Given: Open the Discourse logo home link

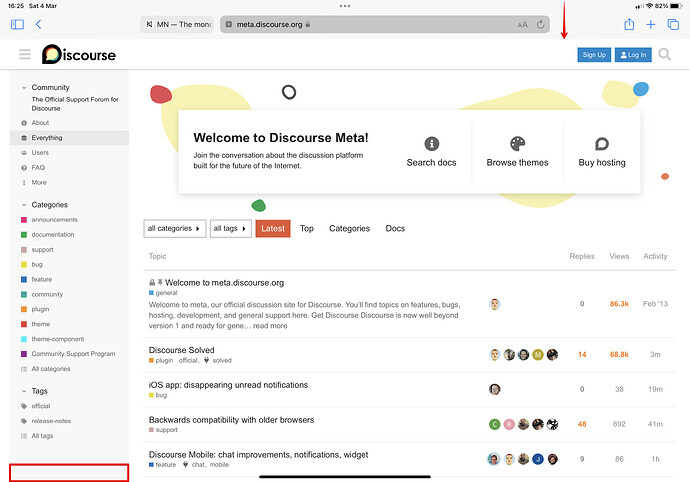Looking at the screenshot, I should [79, 55].
